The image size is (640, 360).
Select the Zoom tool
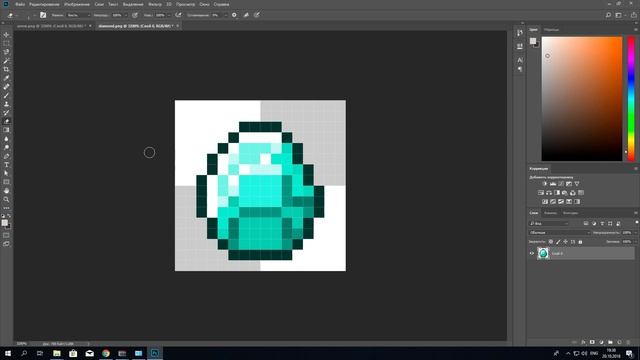point(6,200)
